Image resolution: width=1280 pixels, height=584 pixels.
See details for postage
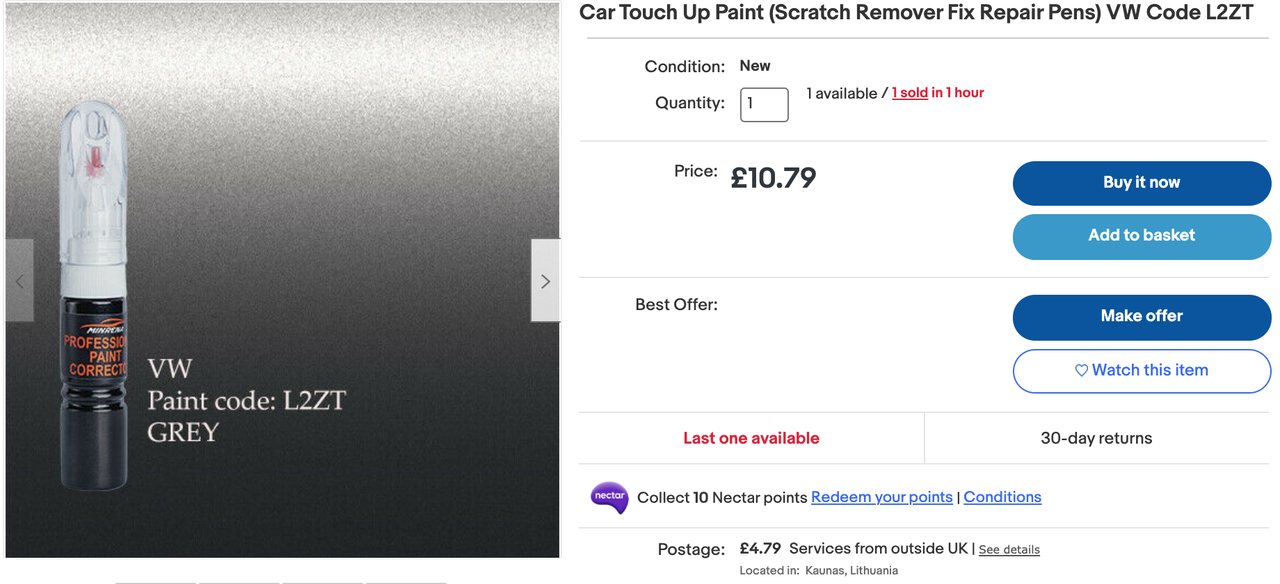[x=1009, y=550]
